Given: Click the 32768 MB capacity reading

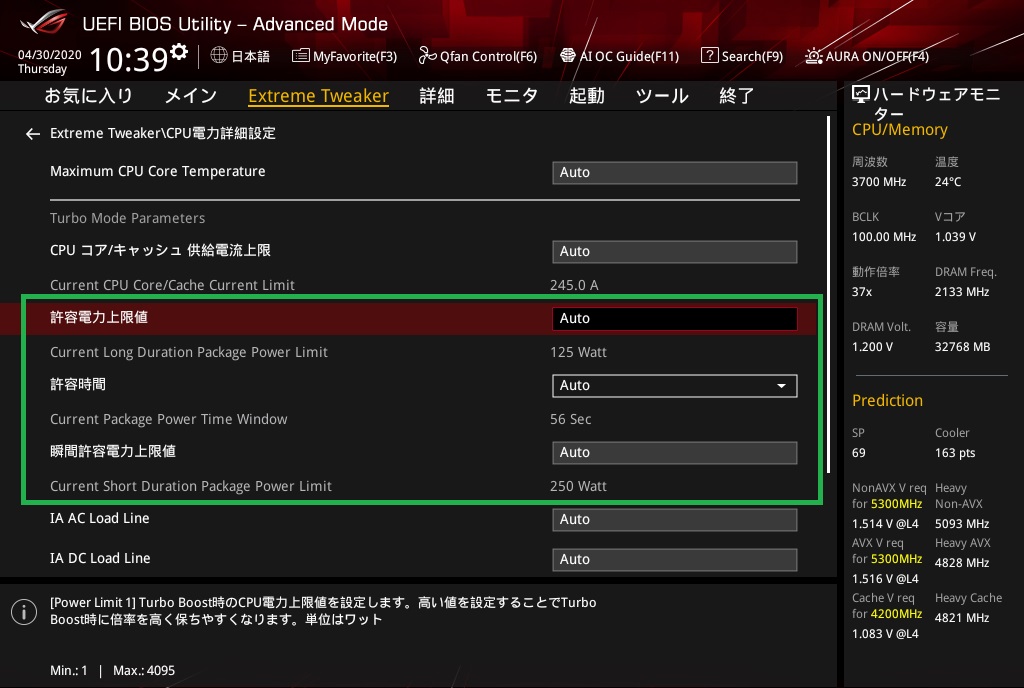Looking at the screenshot, I should coord(963,347).
